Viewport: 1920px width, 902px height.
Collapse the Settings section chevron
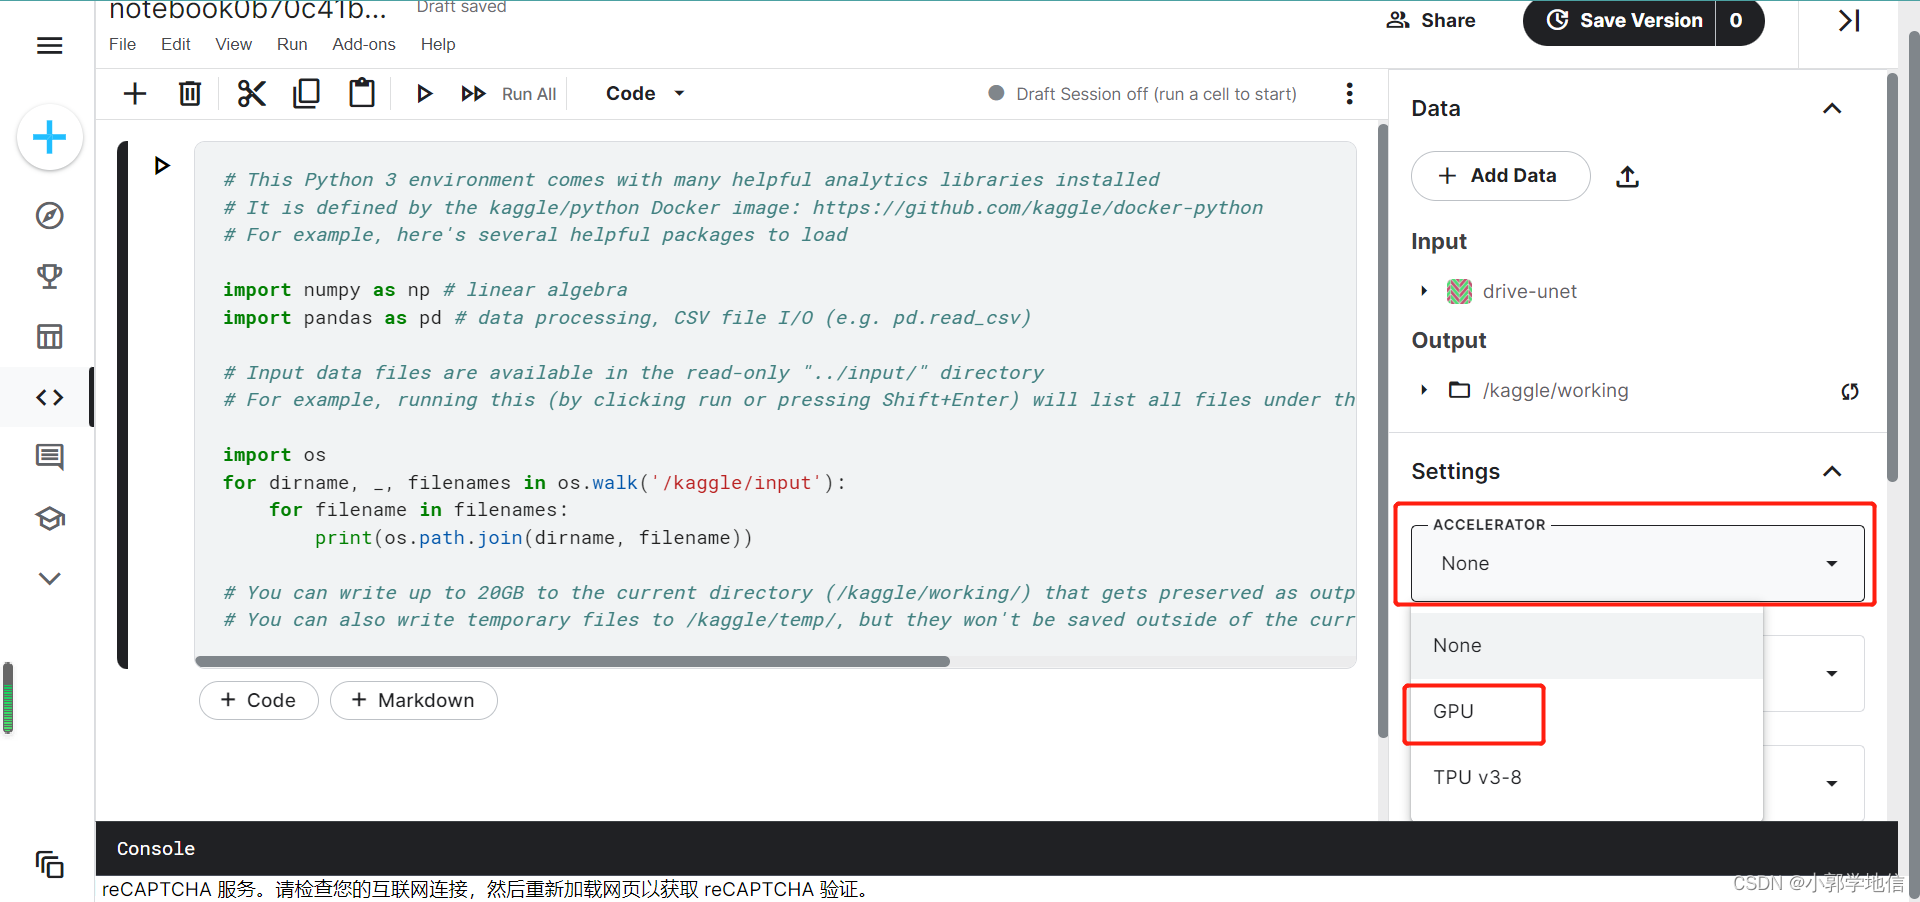coord(1832,471)
